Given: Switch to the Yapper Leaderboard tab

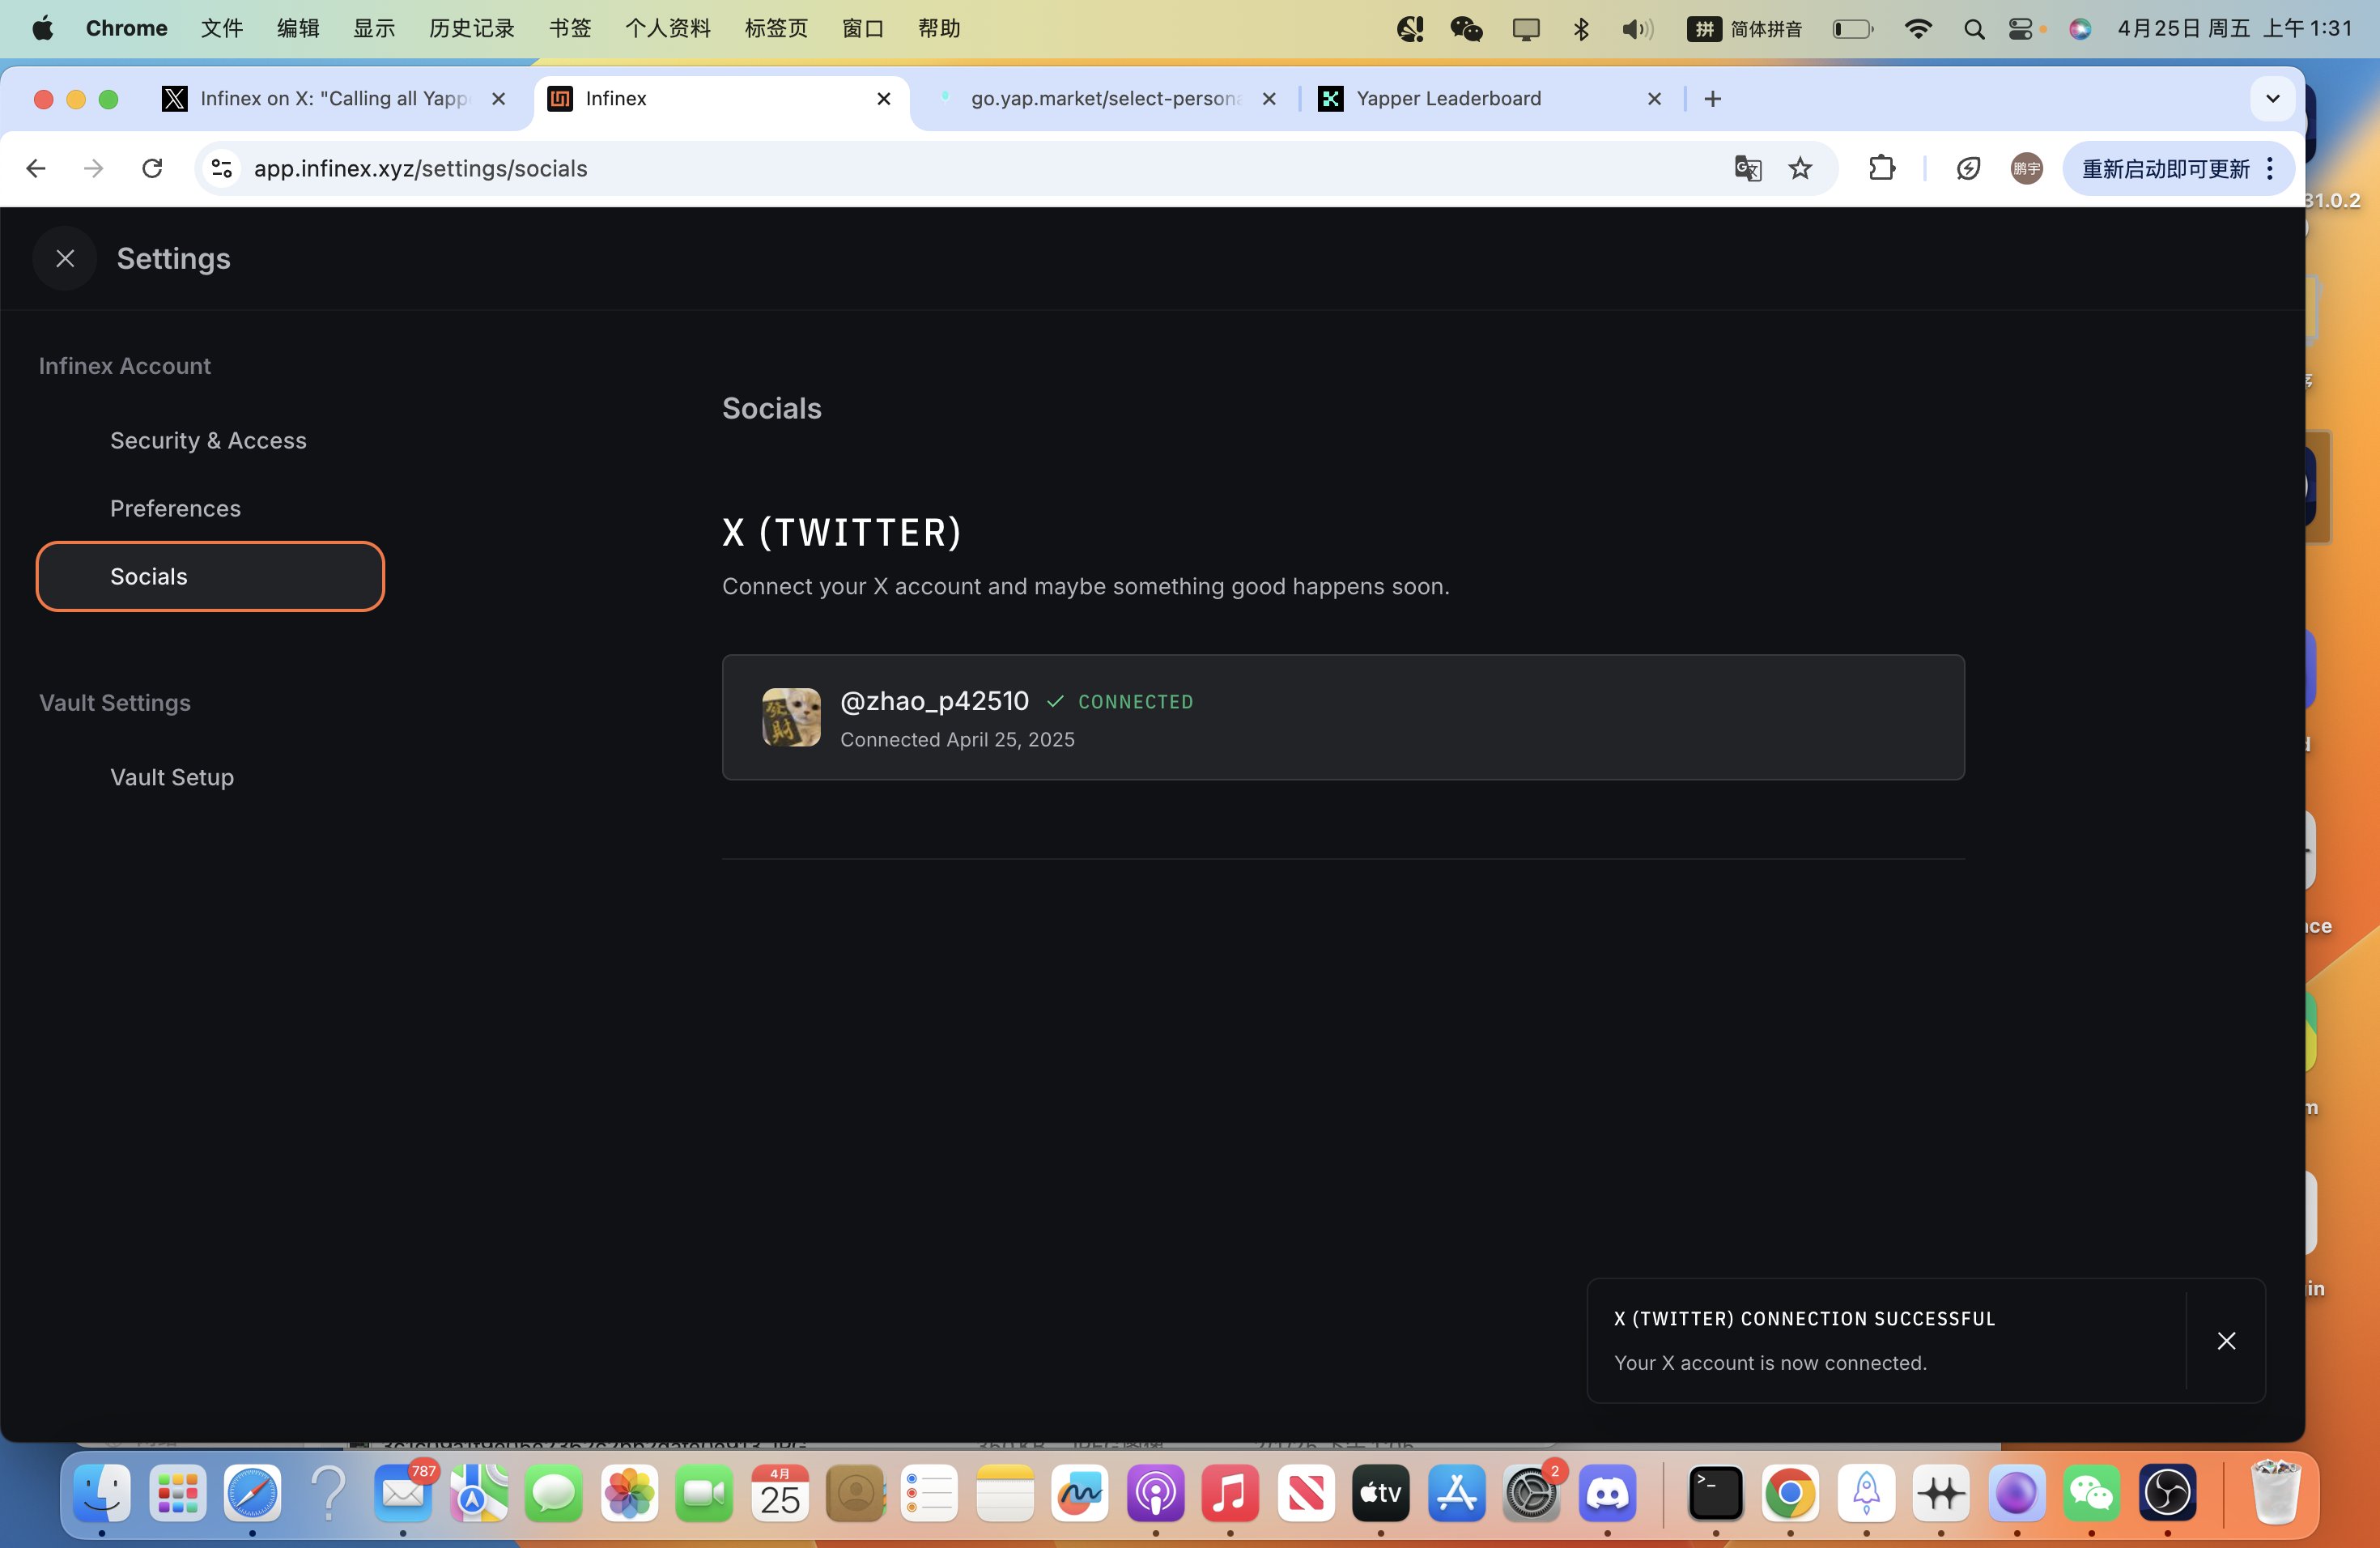Looking at the screenshot, I should click(1490, 99).
